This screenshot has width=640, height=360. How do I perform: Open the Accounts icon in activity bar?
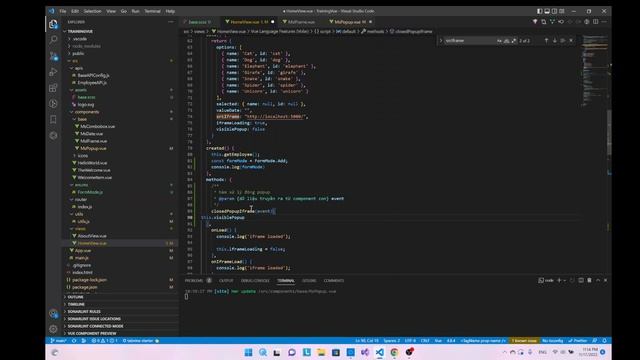(x=53, y=313)
